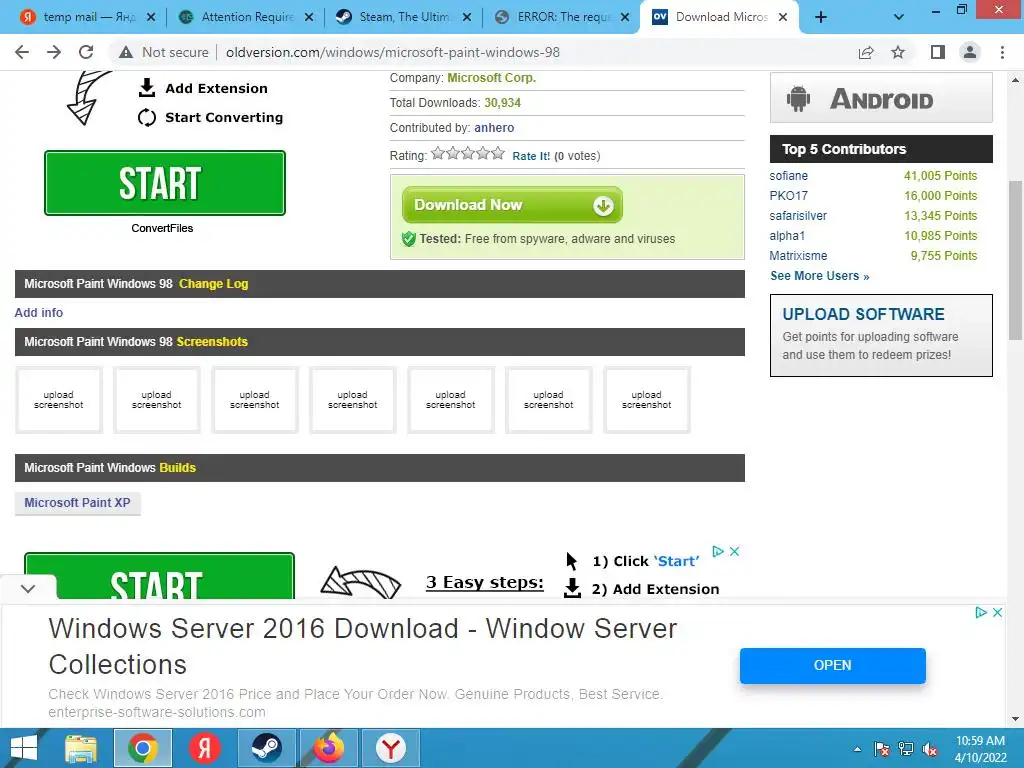Click the Android banner
The width and height of the screenshot is (1024, 768).
coord(881,98)
